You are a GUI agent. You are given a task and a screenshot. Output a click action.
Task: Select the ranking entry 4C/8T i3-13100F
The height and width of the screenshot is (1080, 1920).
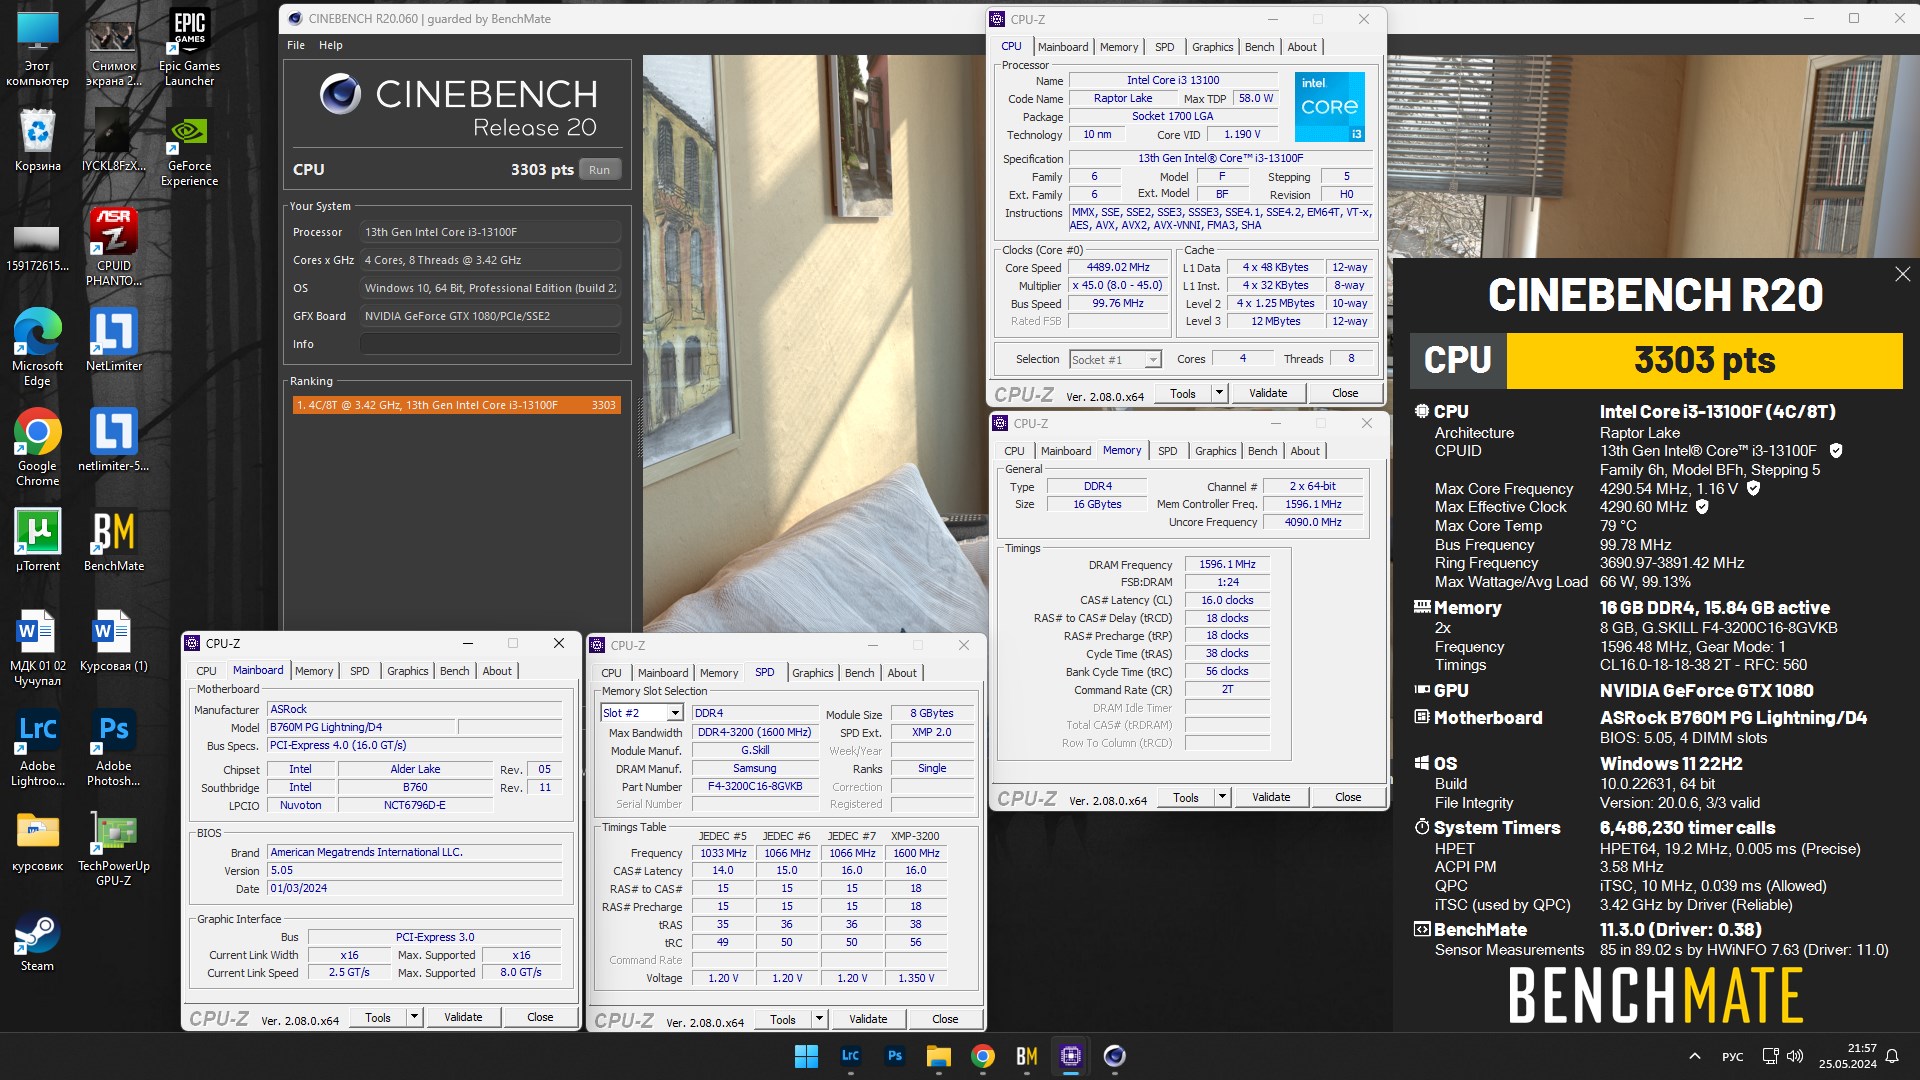point(456,405)
